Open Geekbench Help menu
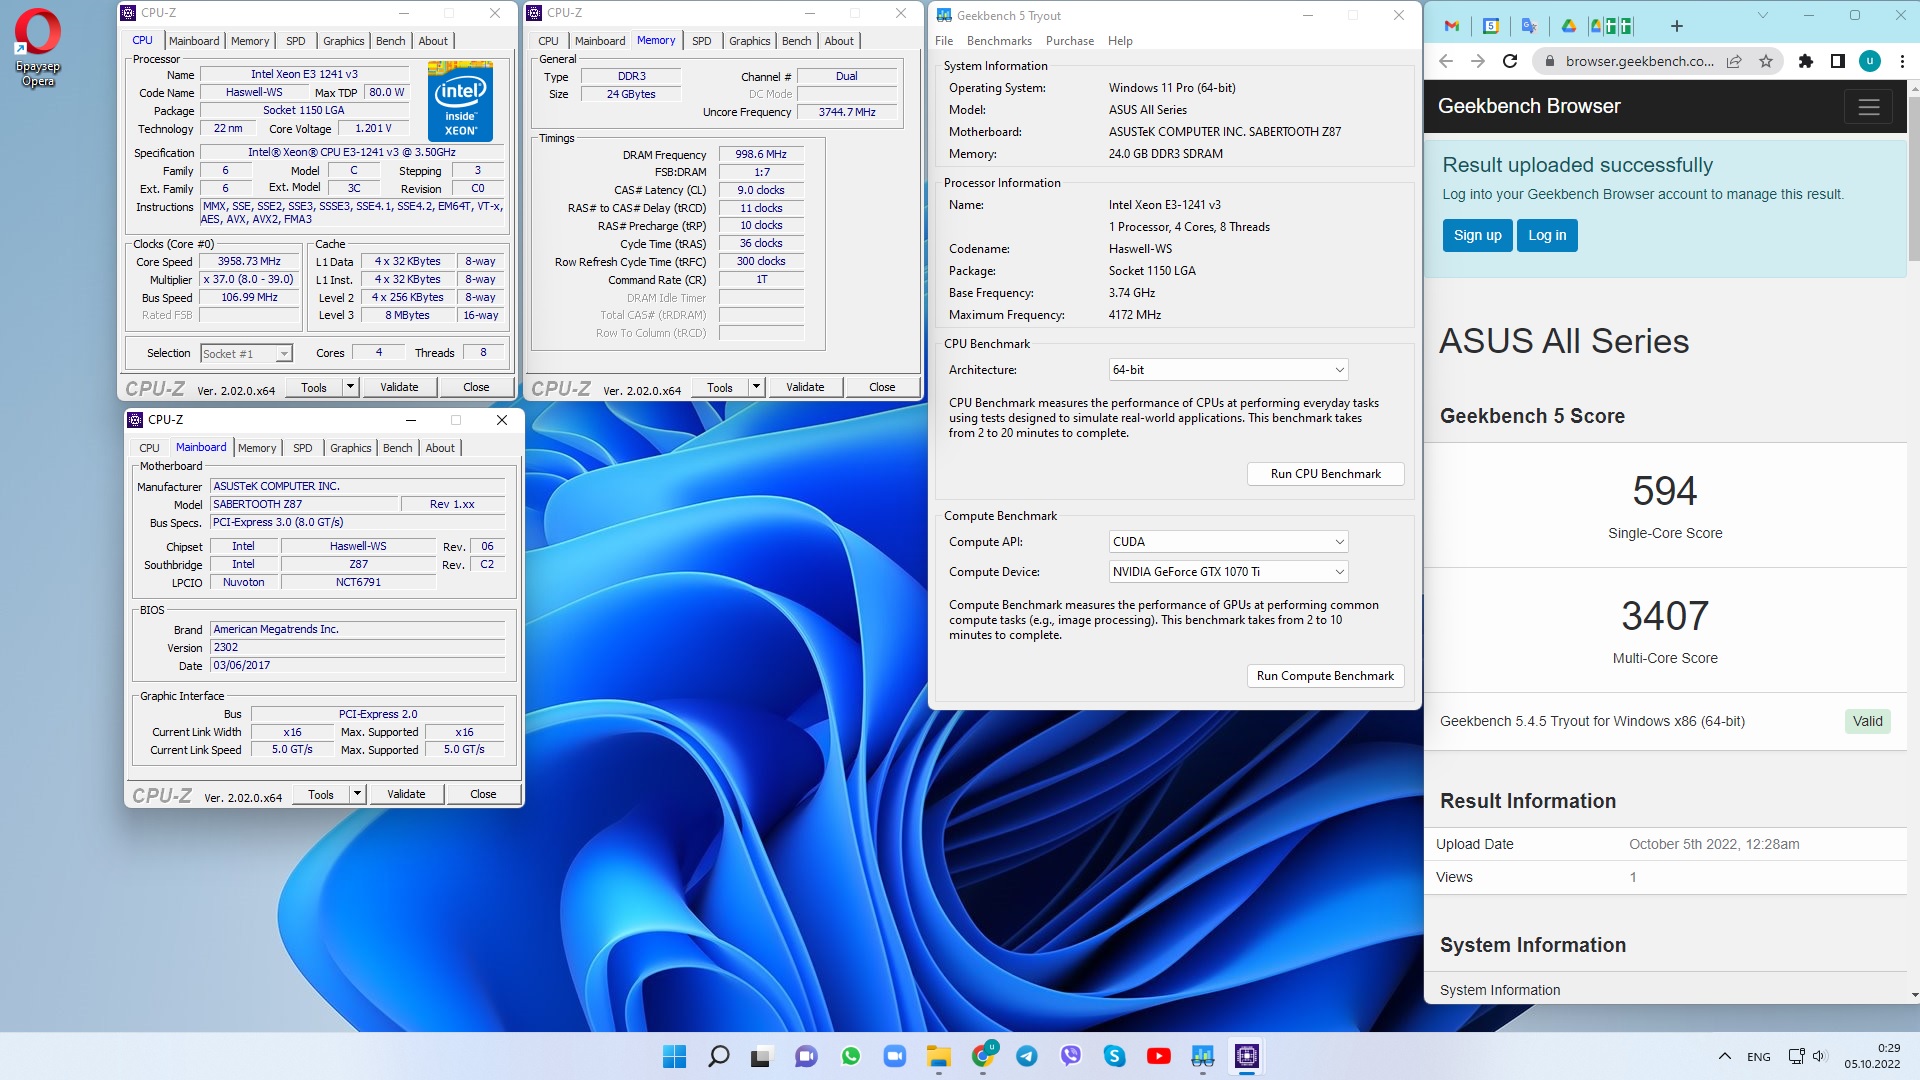The image size is (1920, 1080). [x=1120, y=41]
